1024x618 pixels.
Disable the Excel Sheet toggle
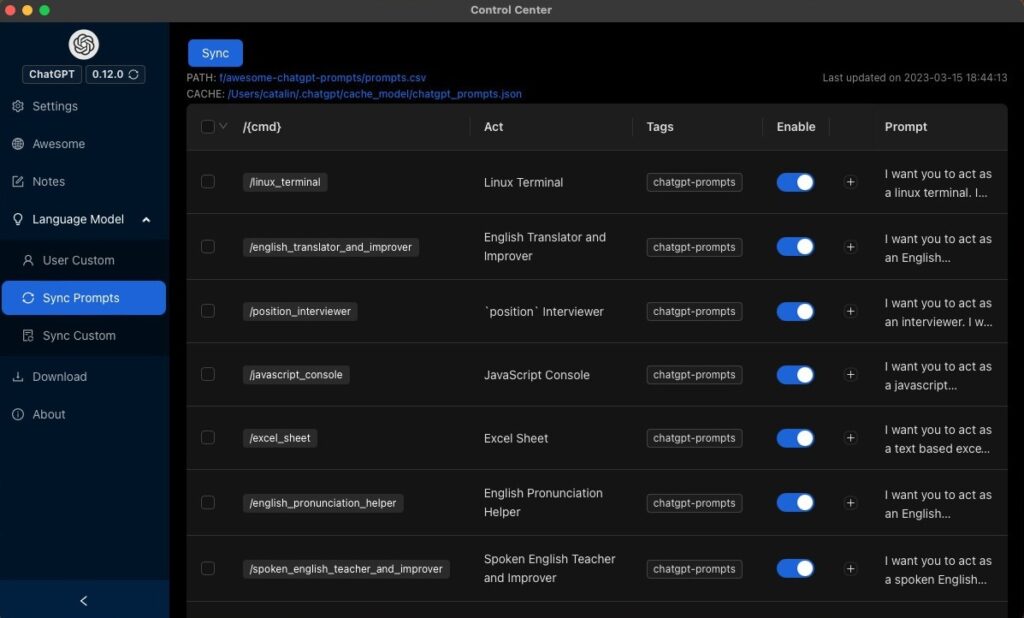795,438
